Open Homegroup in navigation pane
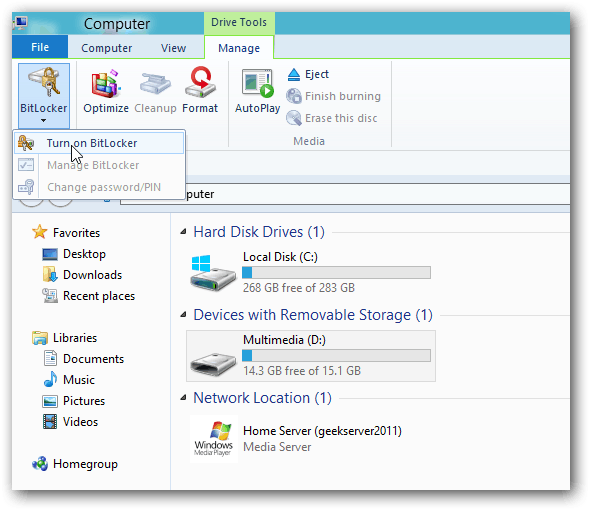The width and height of the screenshot is (590, 510). [85, 464]
